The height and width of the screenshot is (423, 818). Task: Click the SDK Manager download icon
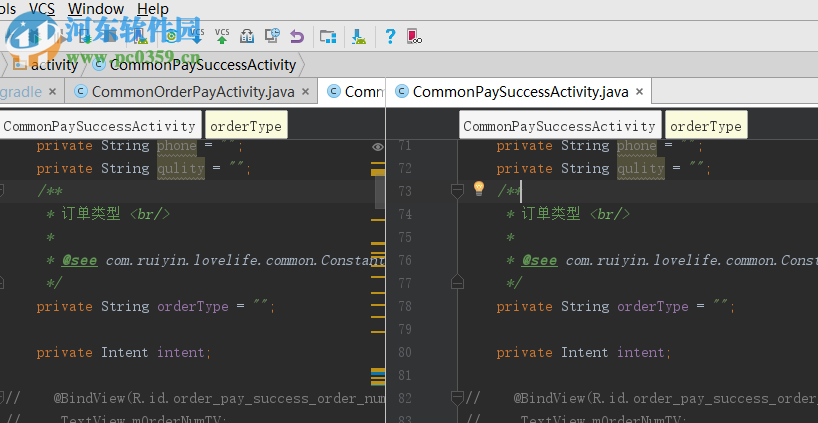tap(358, 37)
